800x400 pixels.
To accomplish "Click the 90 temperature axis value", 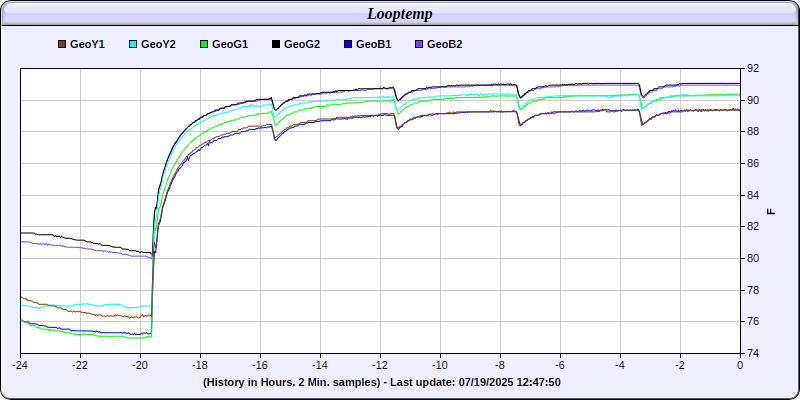I will pyautogui.click(x=752, y=100).
